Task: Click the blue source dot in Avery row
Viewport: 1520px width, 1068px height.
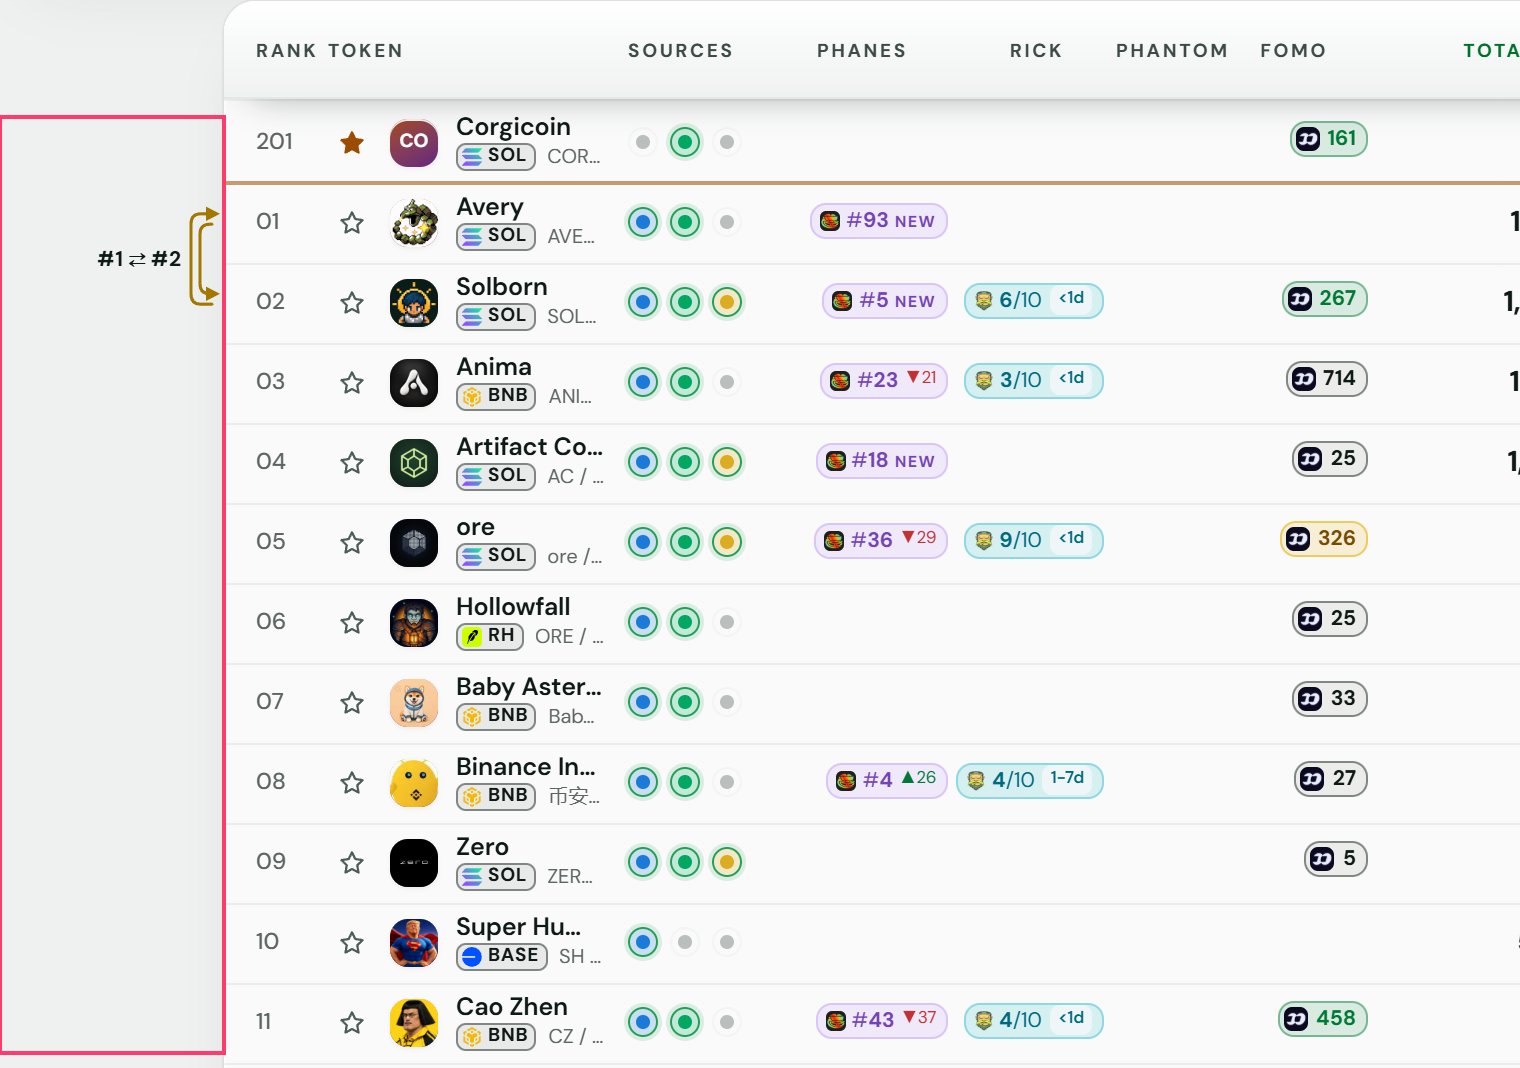Action: pyautogui.click(x=643, y=222)
